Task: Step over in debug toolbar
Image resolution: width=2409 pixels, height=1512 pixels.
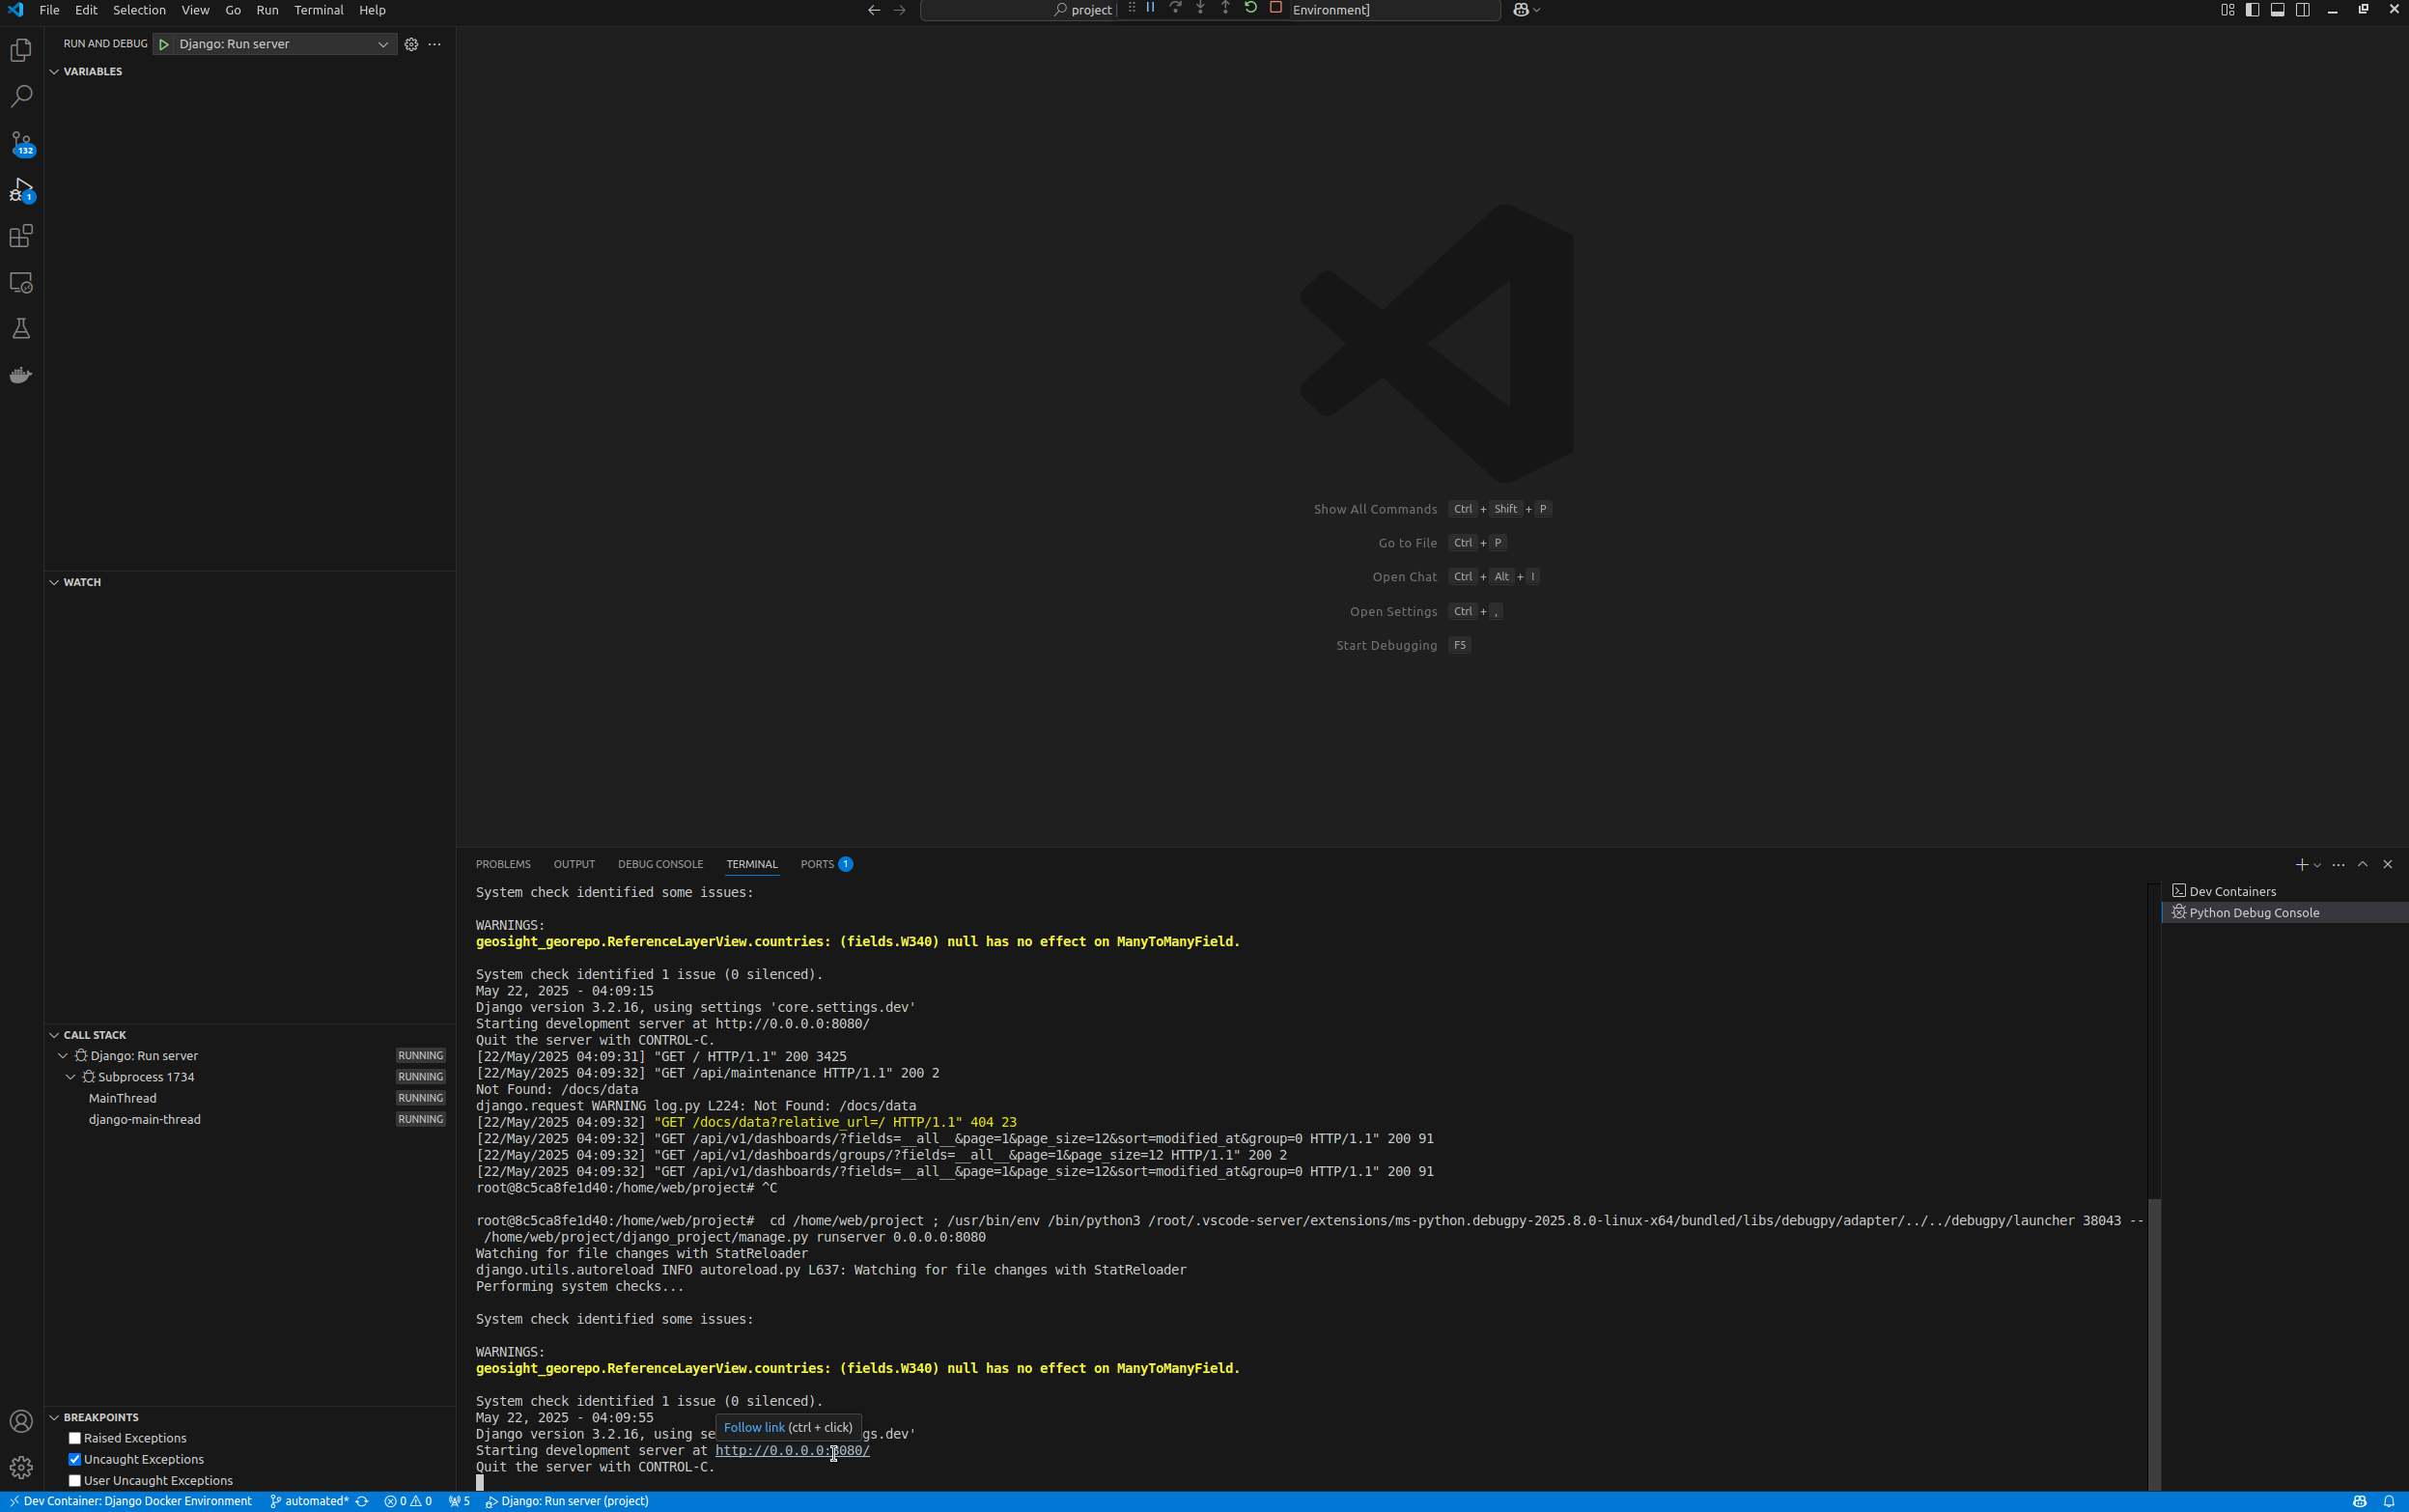Action: 1175,8
